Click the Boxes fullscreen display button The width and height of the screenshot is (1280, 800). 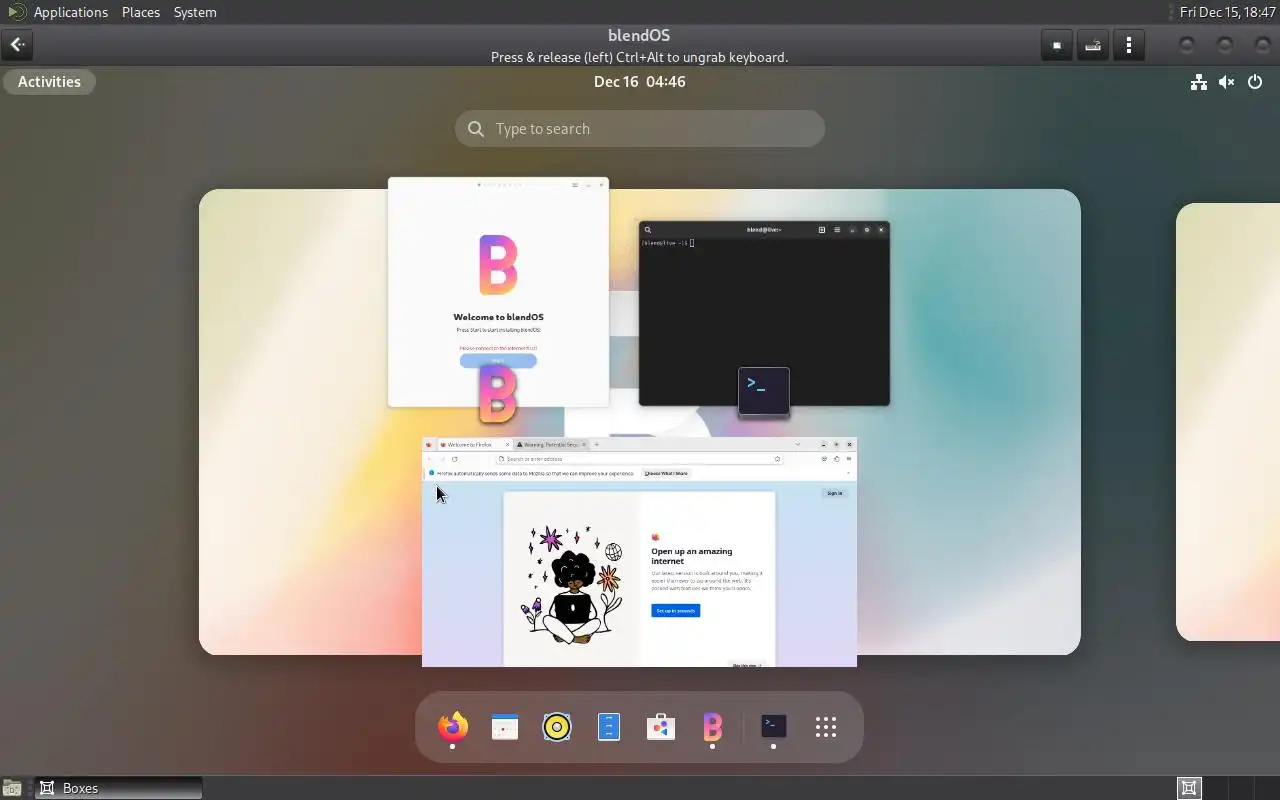coord(1056,45)
